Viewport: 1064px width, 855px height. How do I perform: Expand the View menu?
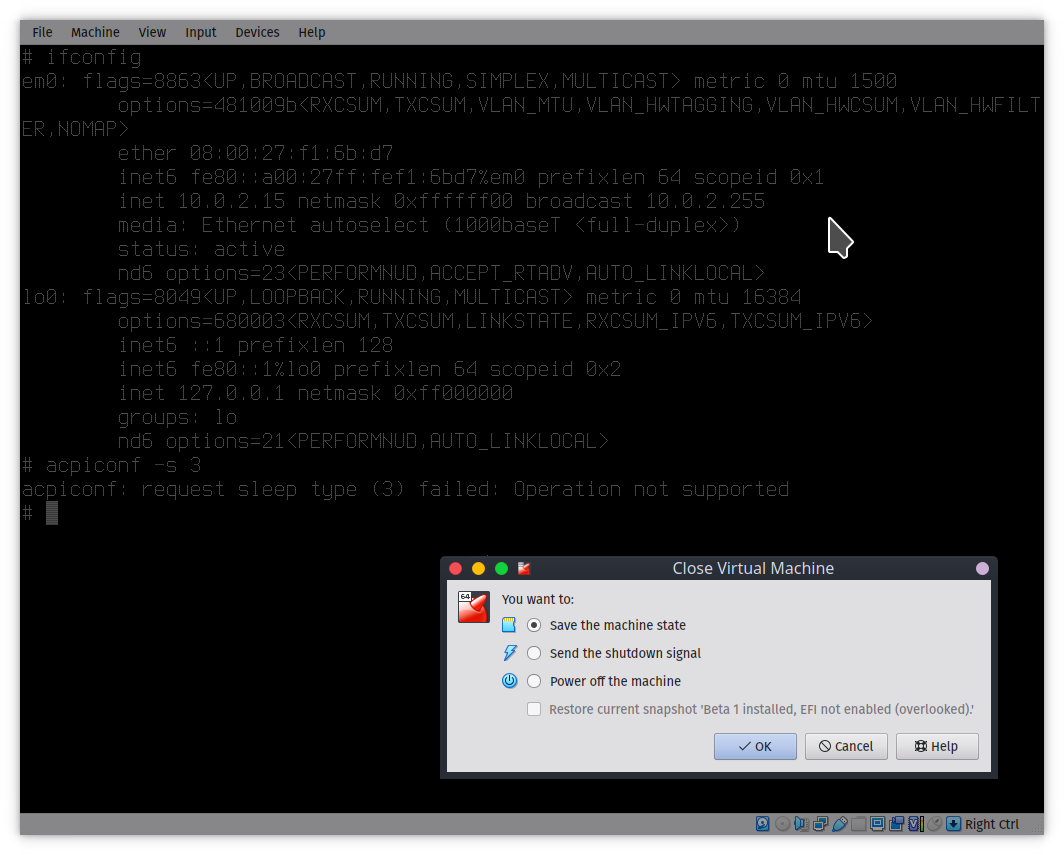[x=152, y=32]
